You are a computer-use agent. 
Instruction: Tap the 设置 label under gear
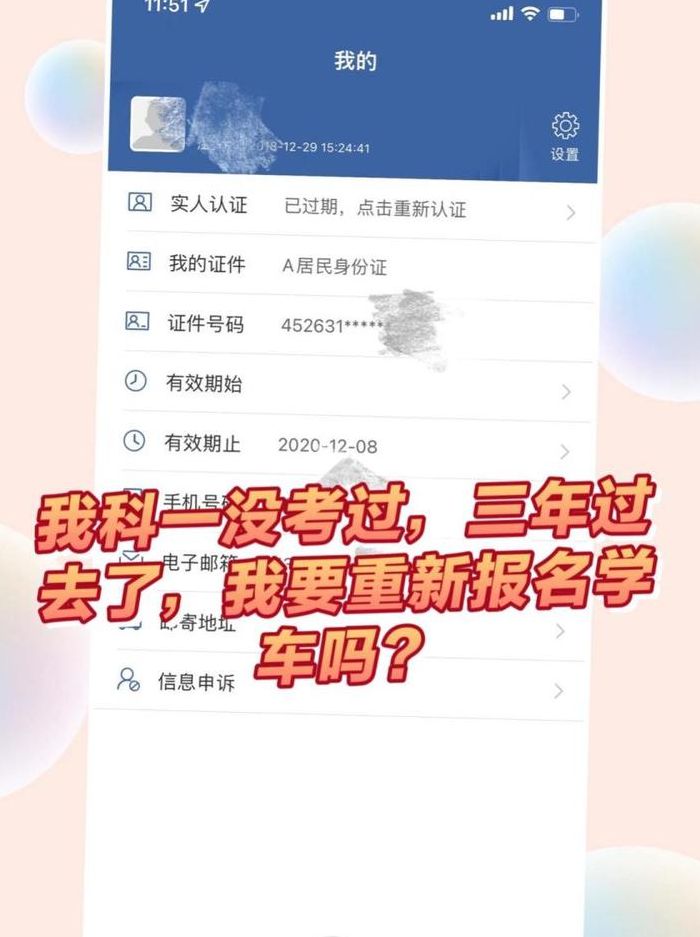565,154
